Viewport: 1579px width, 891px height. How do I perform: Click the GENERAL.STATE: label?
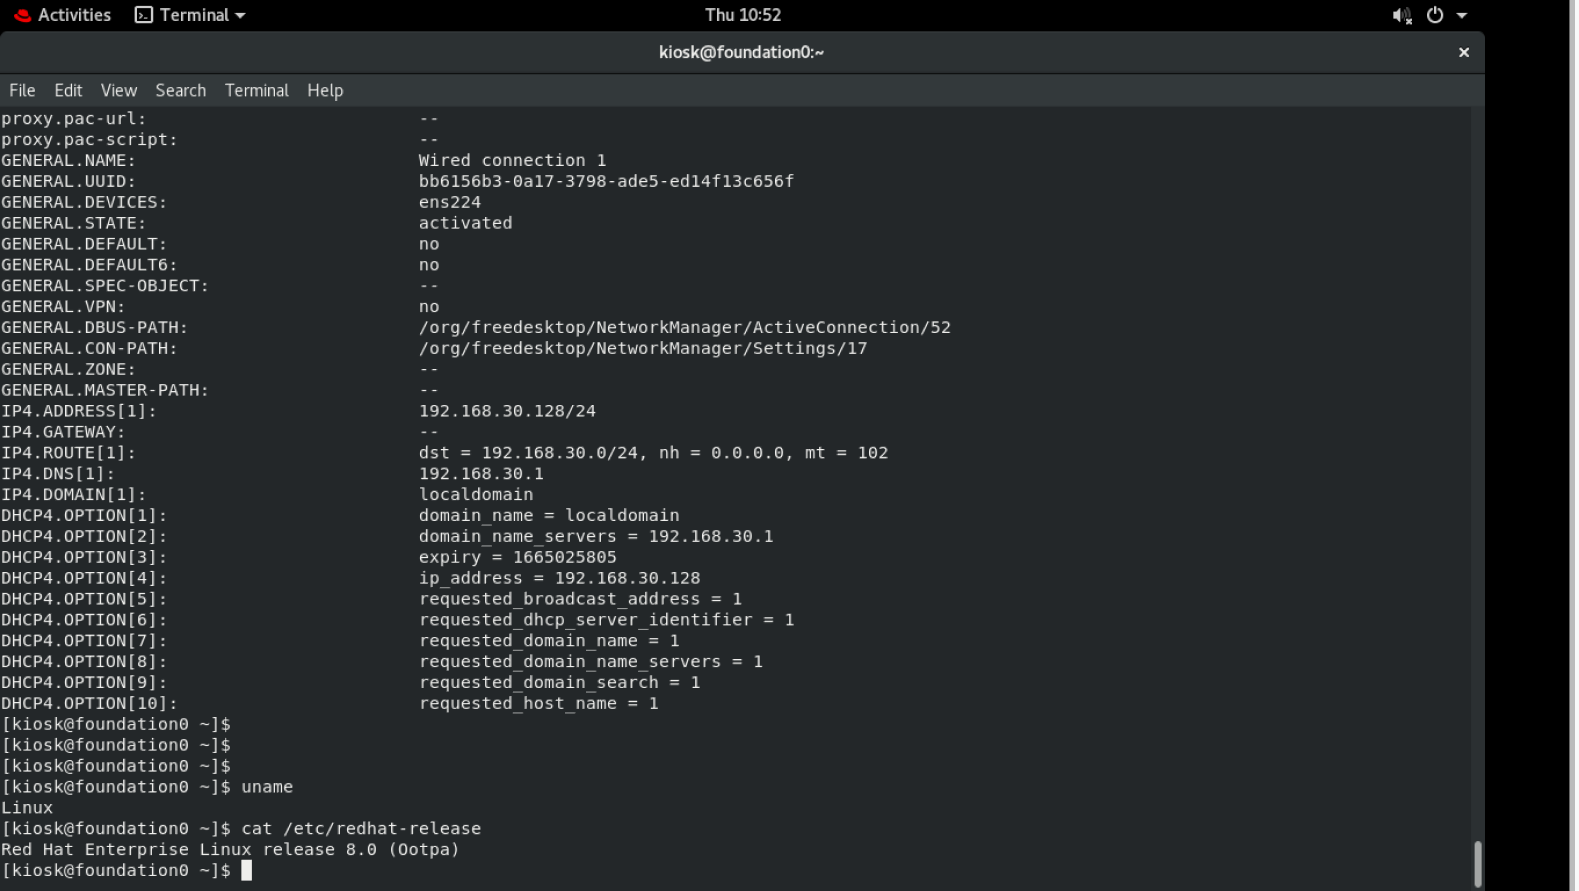pyautogui.click(x=73, y=223)
